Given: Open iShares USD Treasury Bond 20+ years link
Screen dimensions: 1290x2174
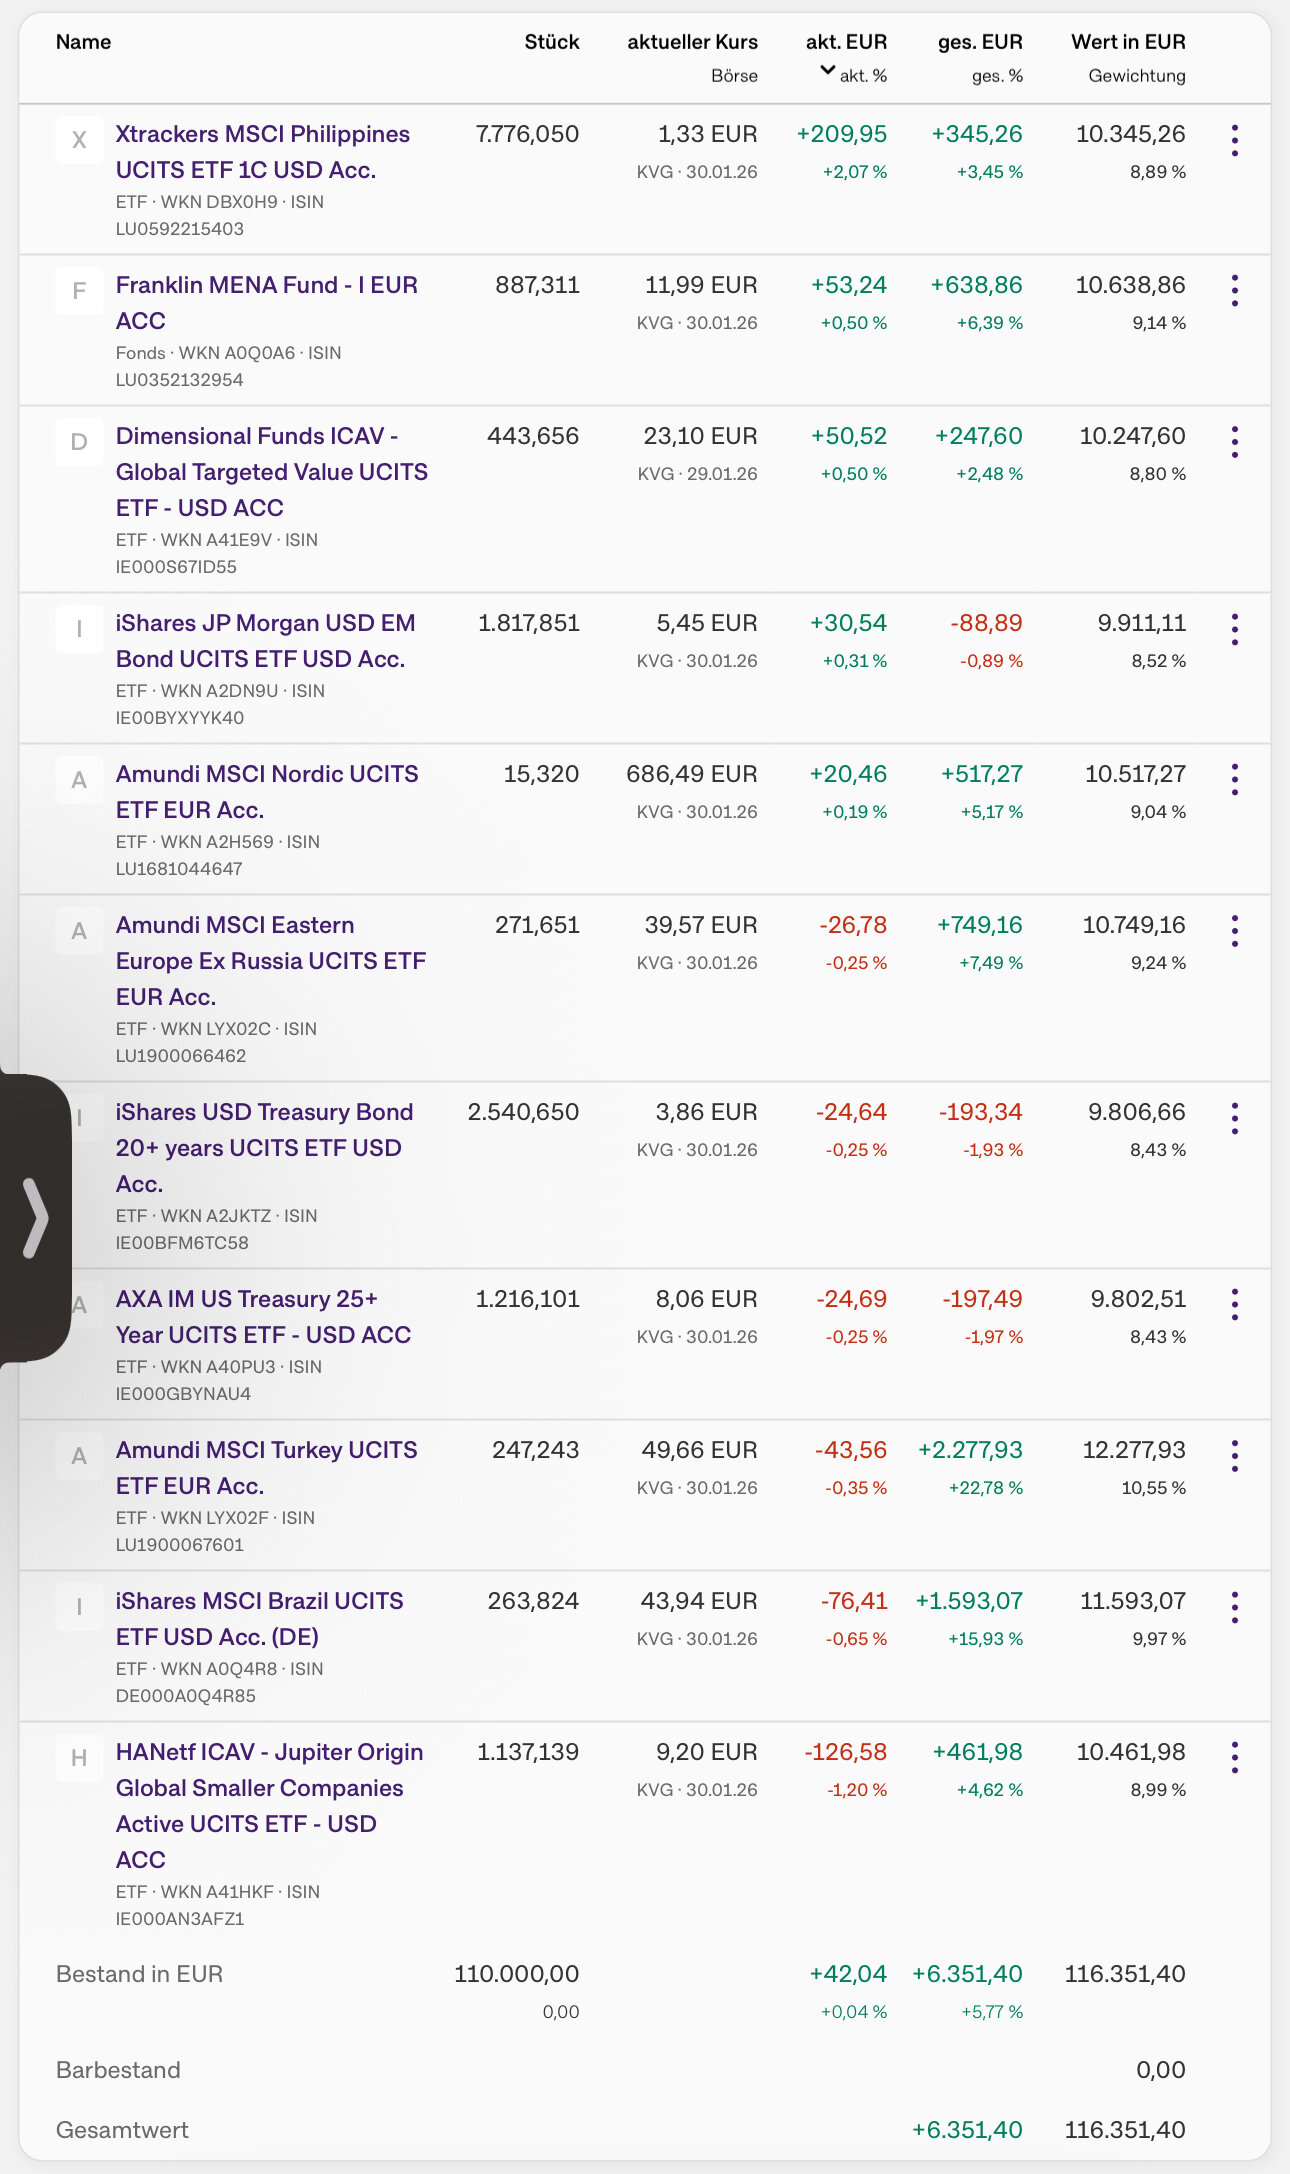Looking at the screenshot, I should pyautogui.click(x=264, y=1147).
